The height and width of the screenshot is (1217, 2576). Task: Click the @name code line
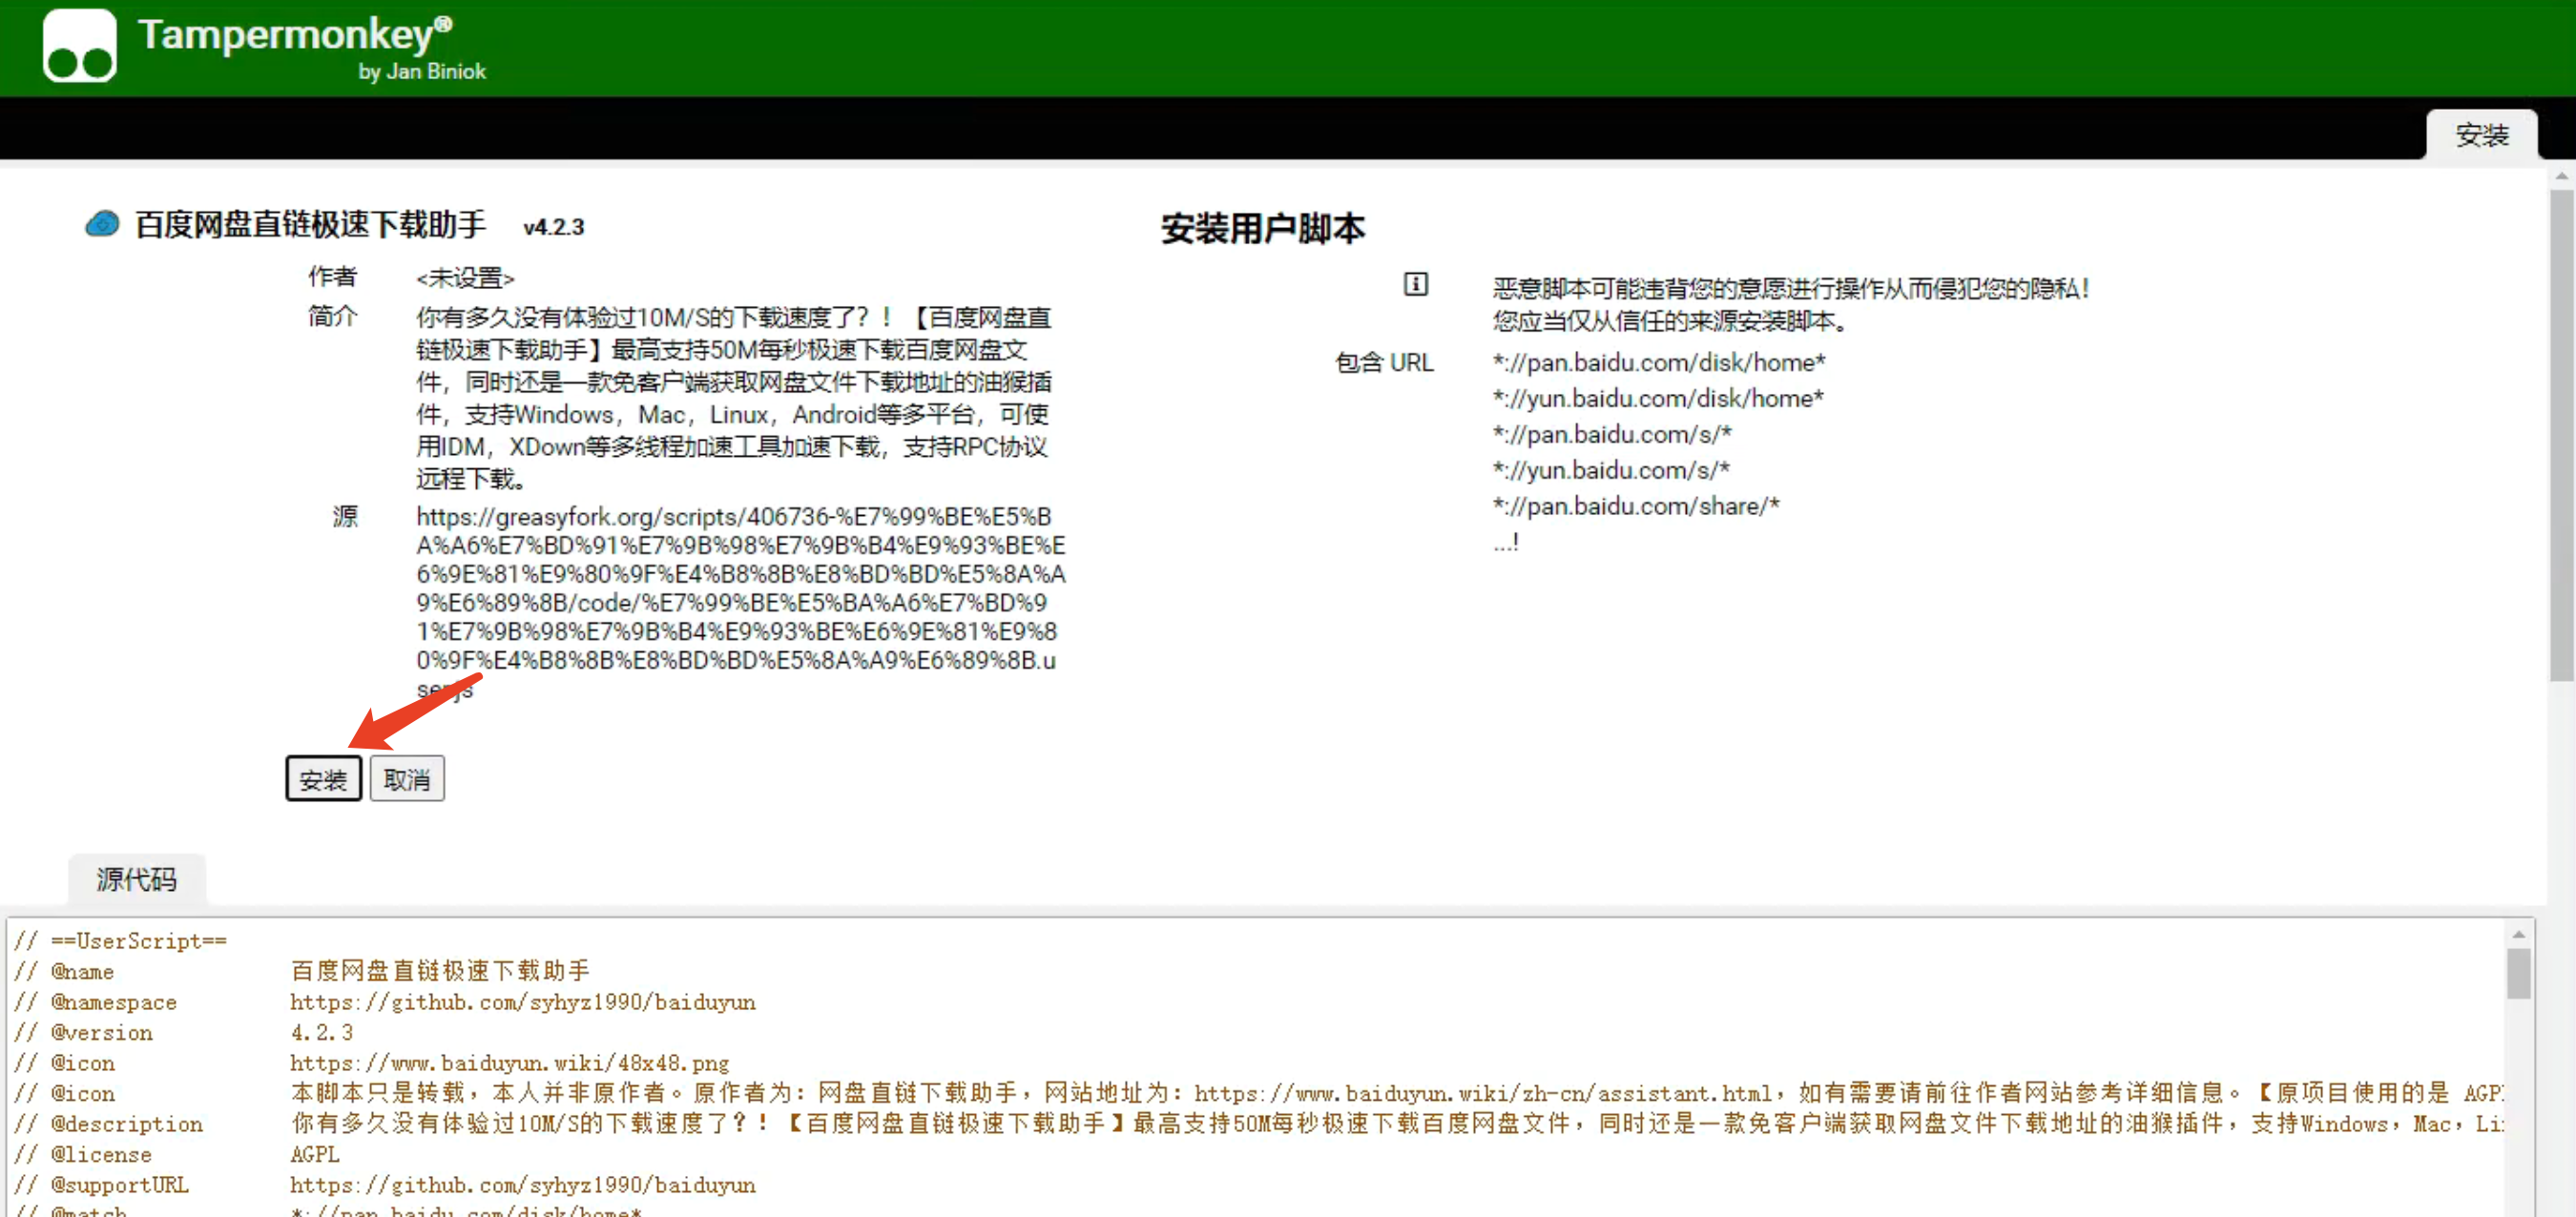pos(302,971)
